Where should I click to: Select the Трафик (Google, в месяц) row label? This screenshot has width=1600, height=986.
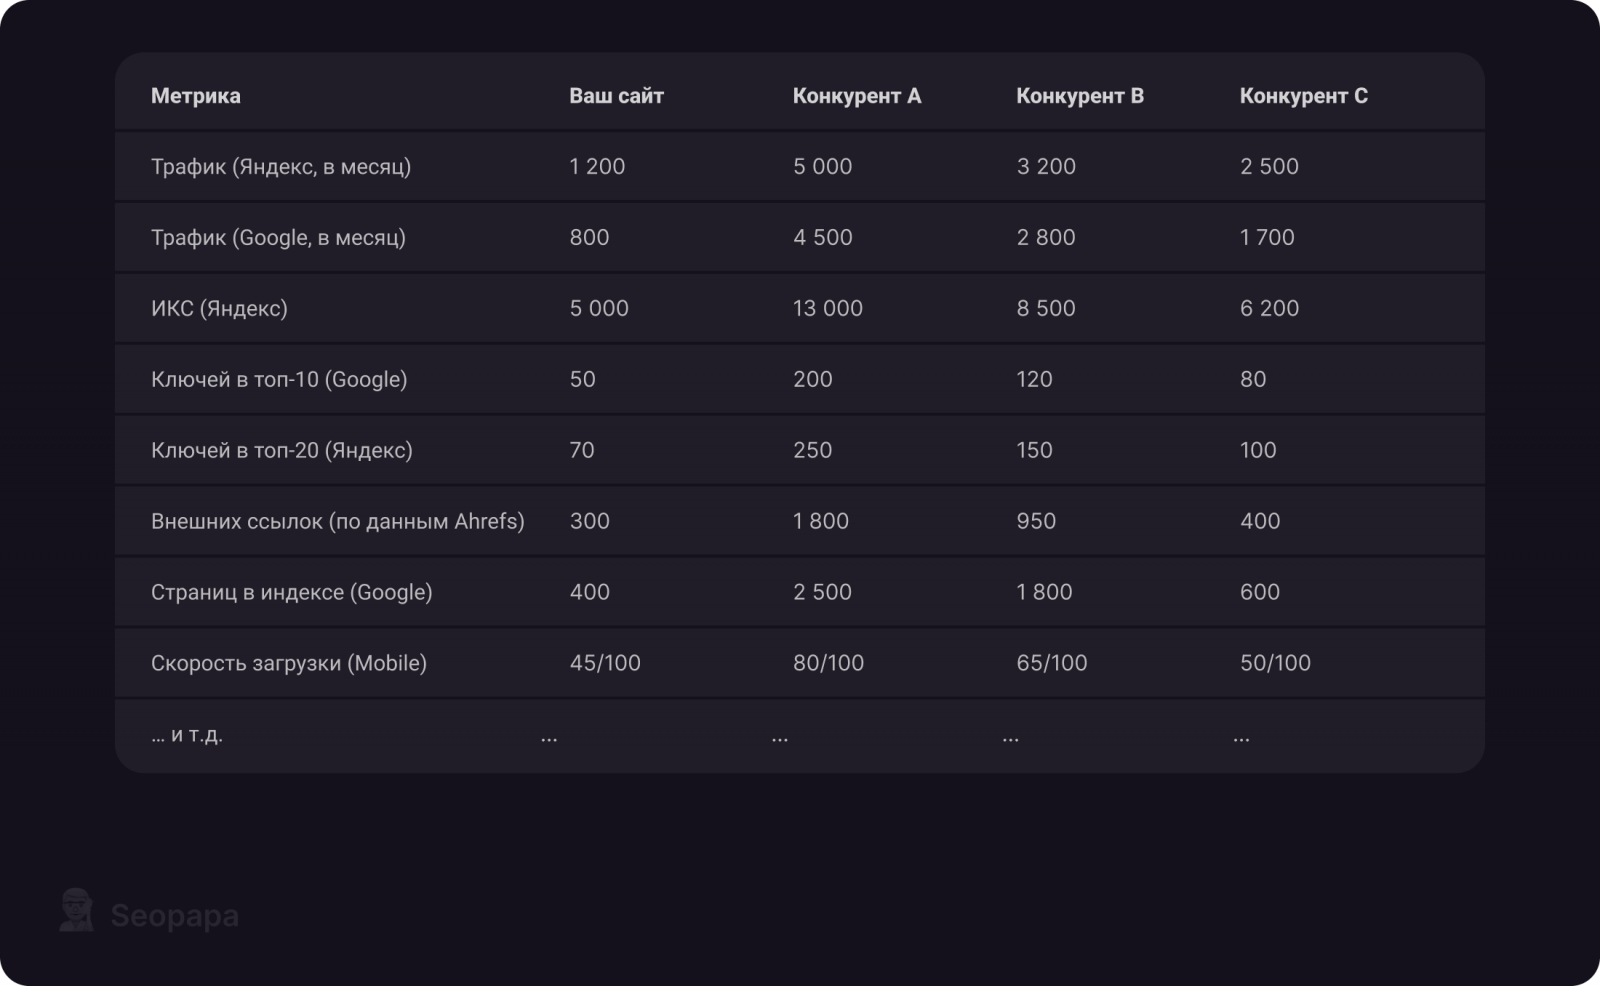pyautogui.click(x=278, y=238)
